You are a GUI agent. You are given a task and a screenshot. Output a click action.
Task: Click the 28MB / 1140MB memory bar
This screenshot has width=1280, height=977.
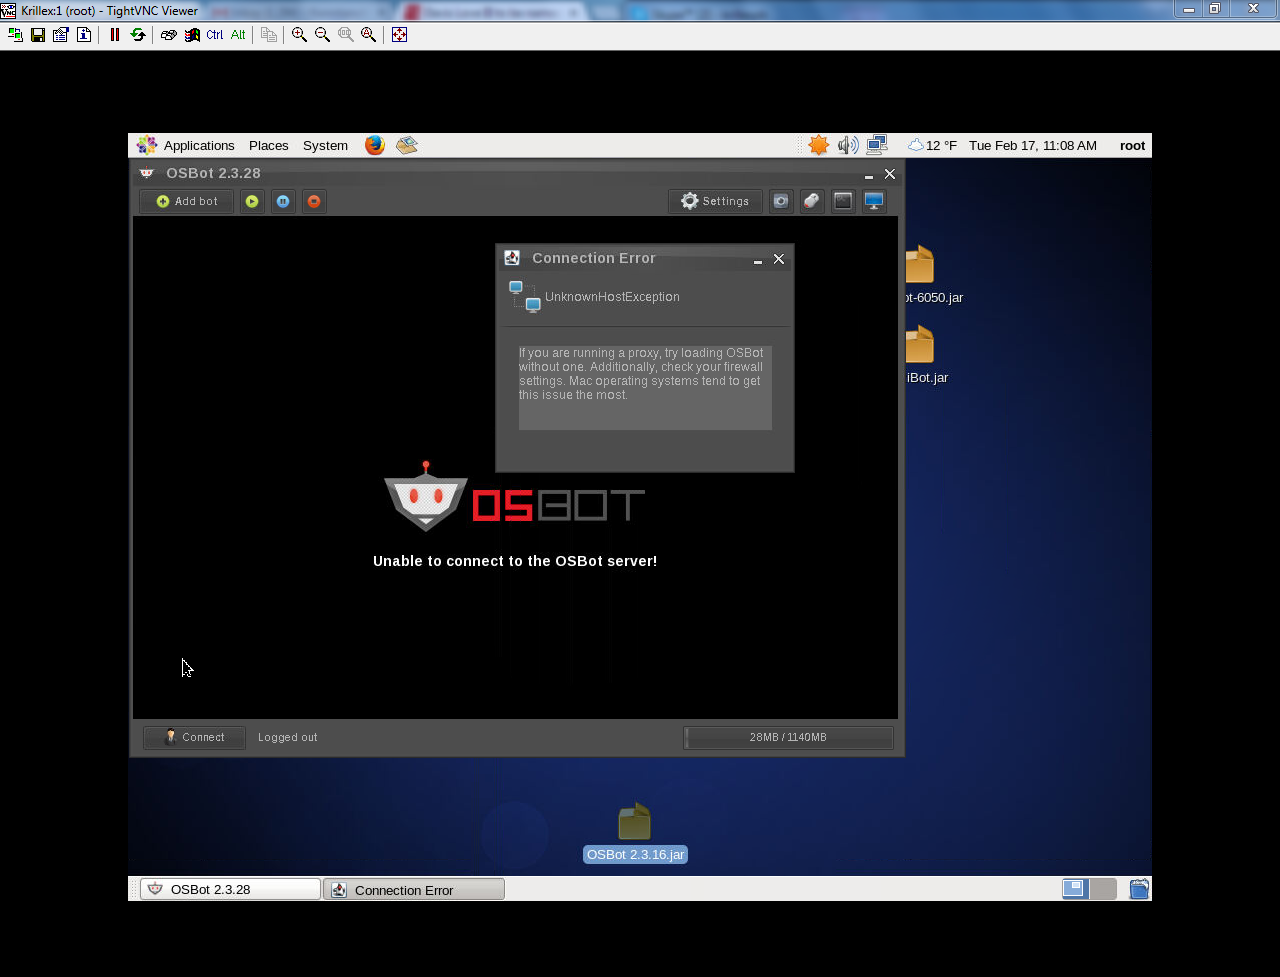click(x=788, y=737)
